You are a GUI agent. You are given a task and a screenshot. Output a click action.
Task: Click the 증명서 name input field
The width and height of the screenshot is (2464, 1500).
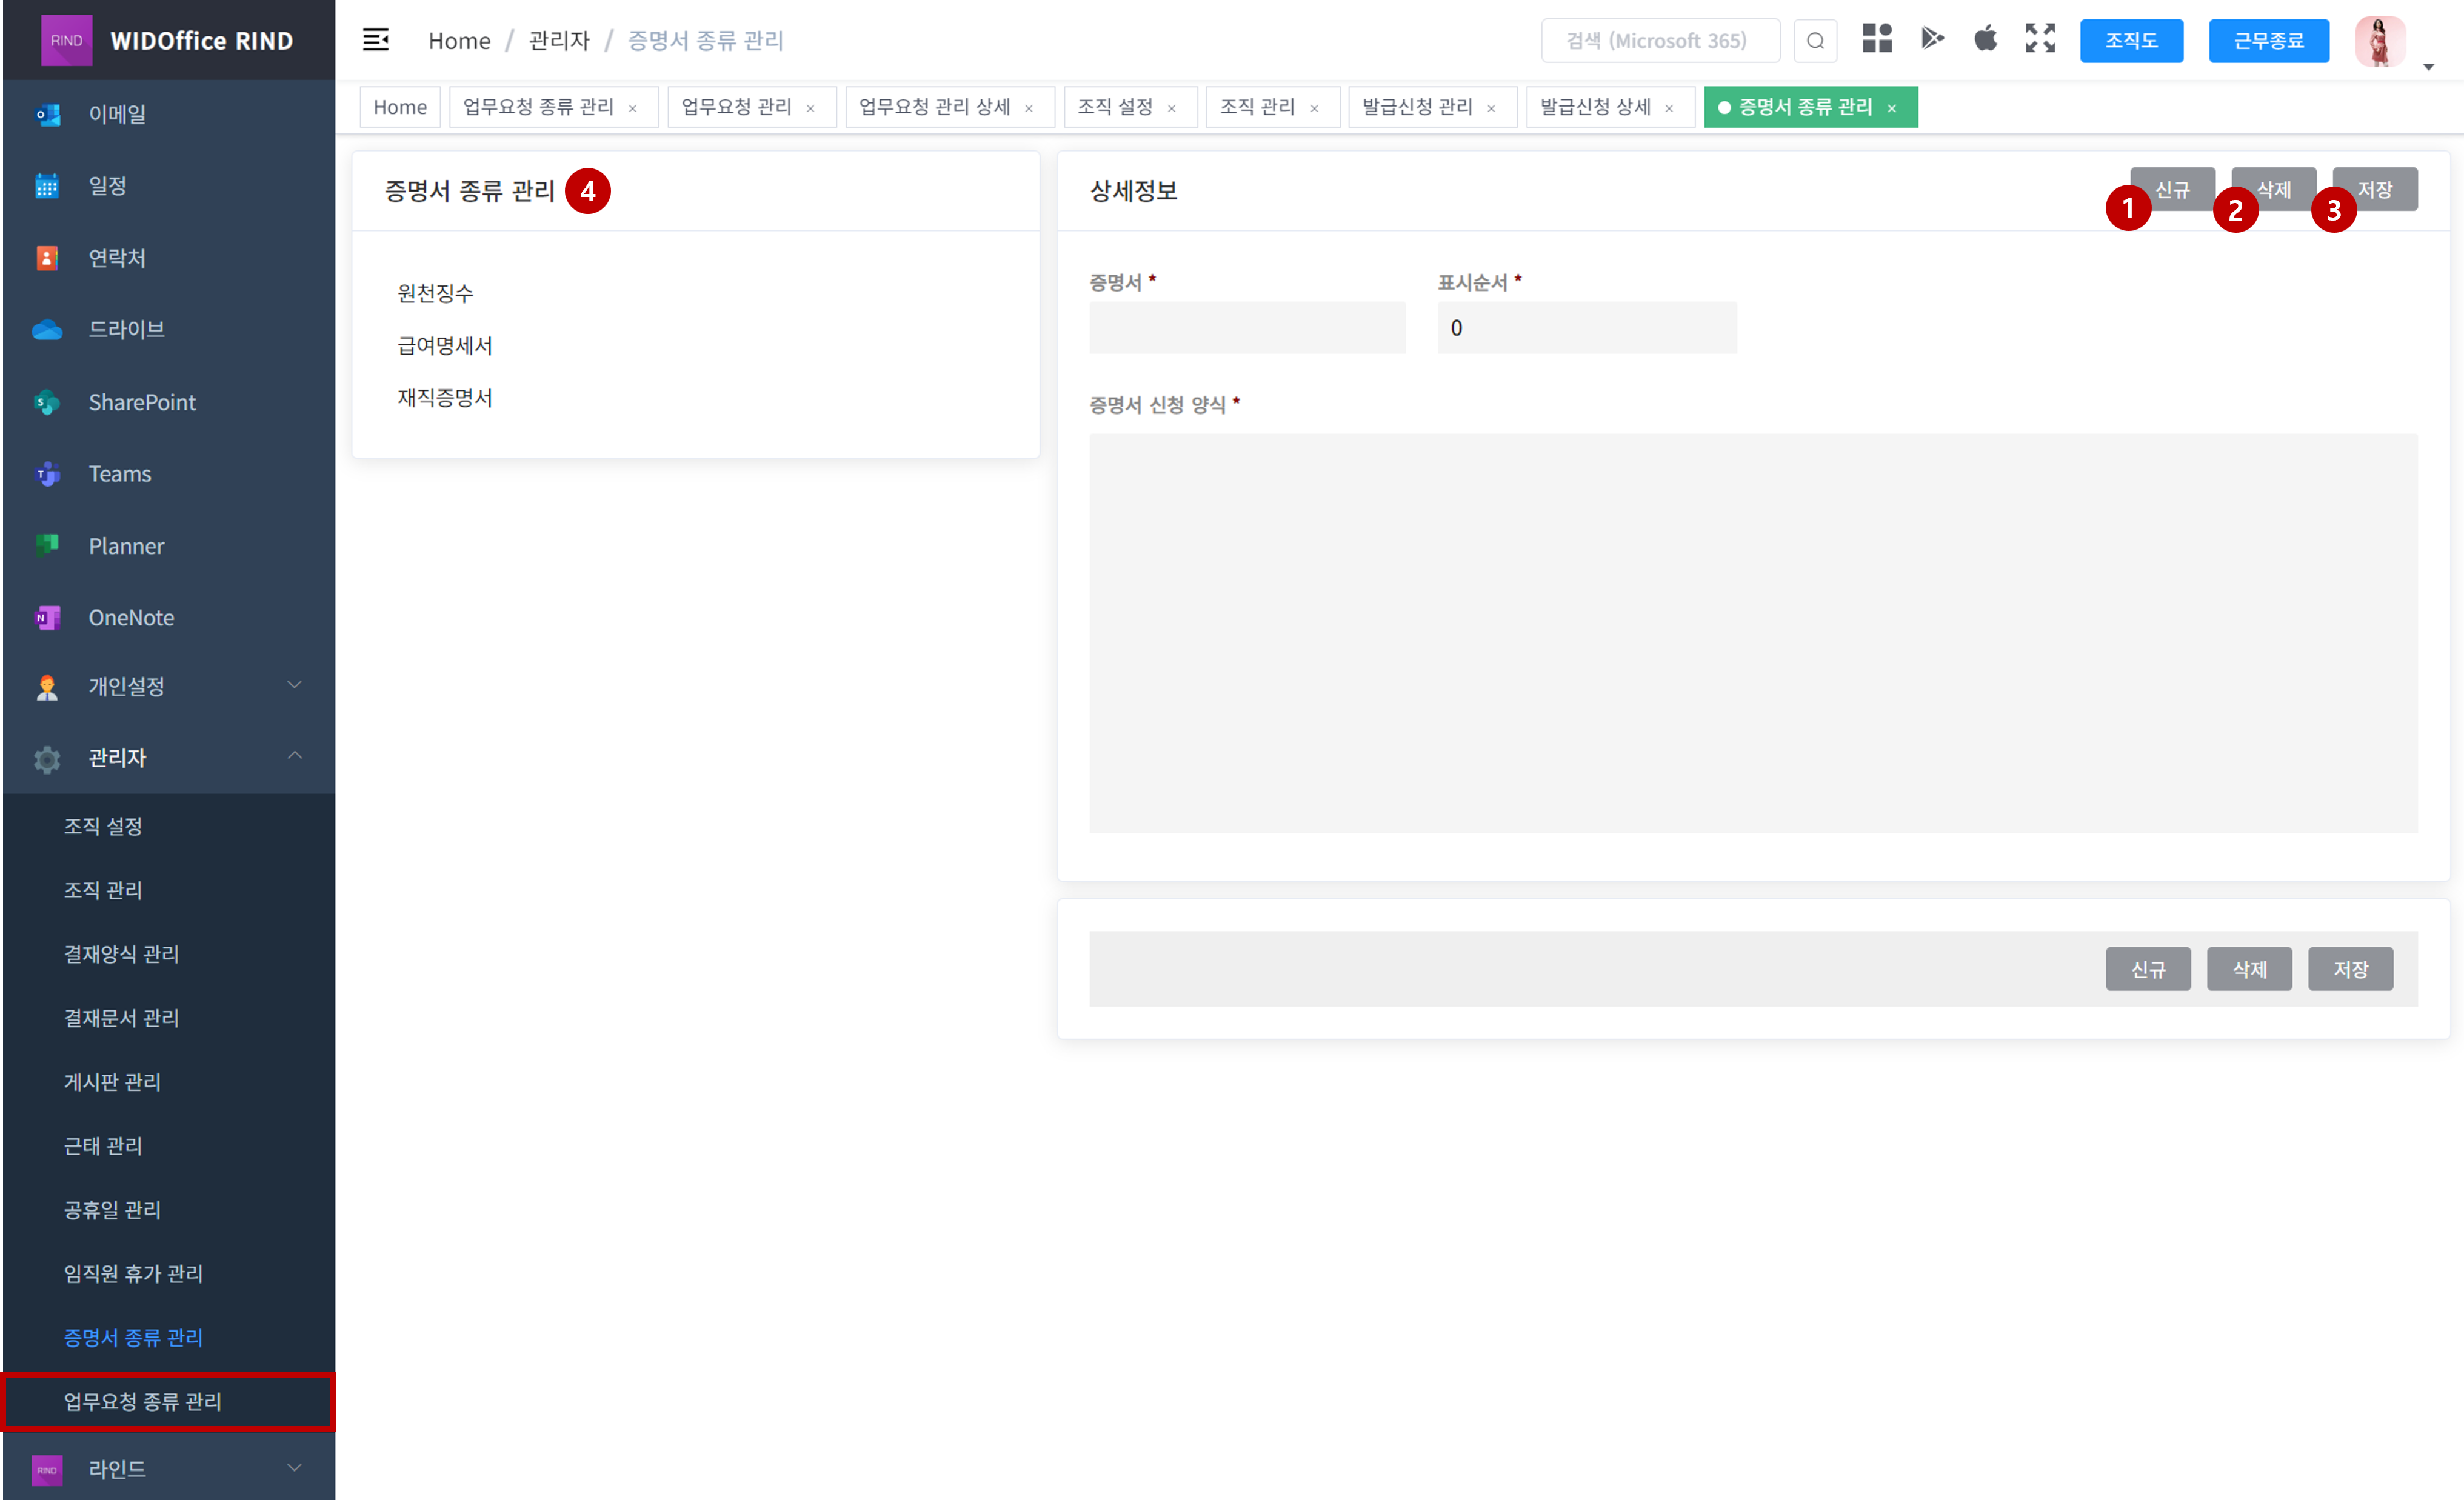pos(1247,328)
